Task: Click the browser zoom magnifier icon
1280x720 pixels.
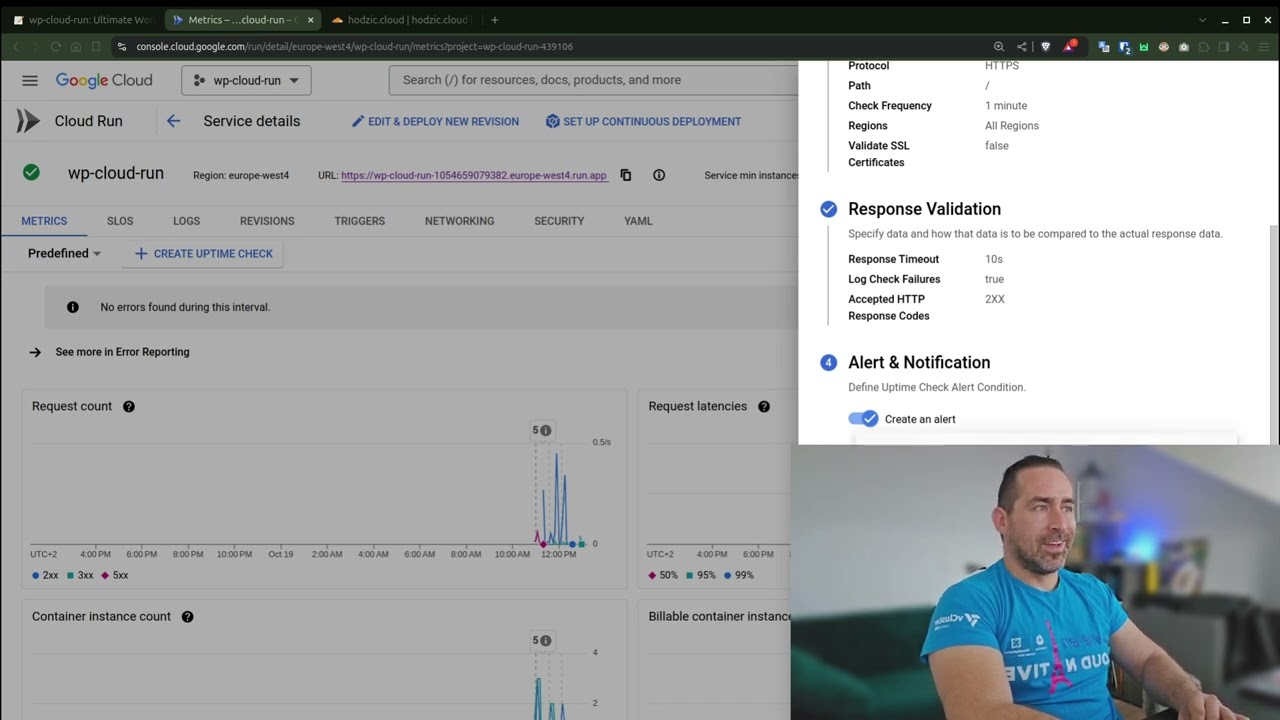Action: pyautogui.click(x=999, y=47)
